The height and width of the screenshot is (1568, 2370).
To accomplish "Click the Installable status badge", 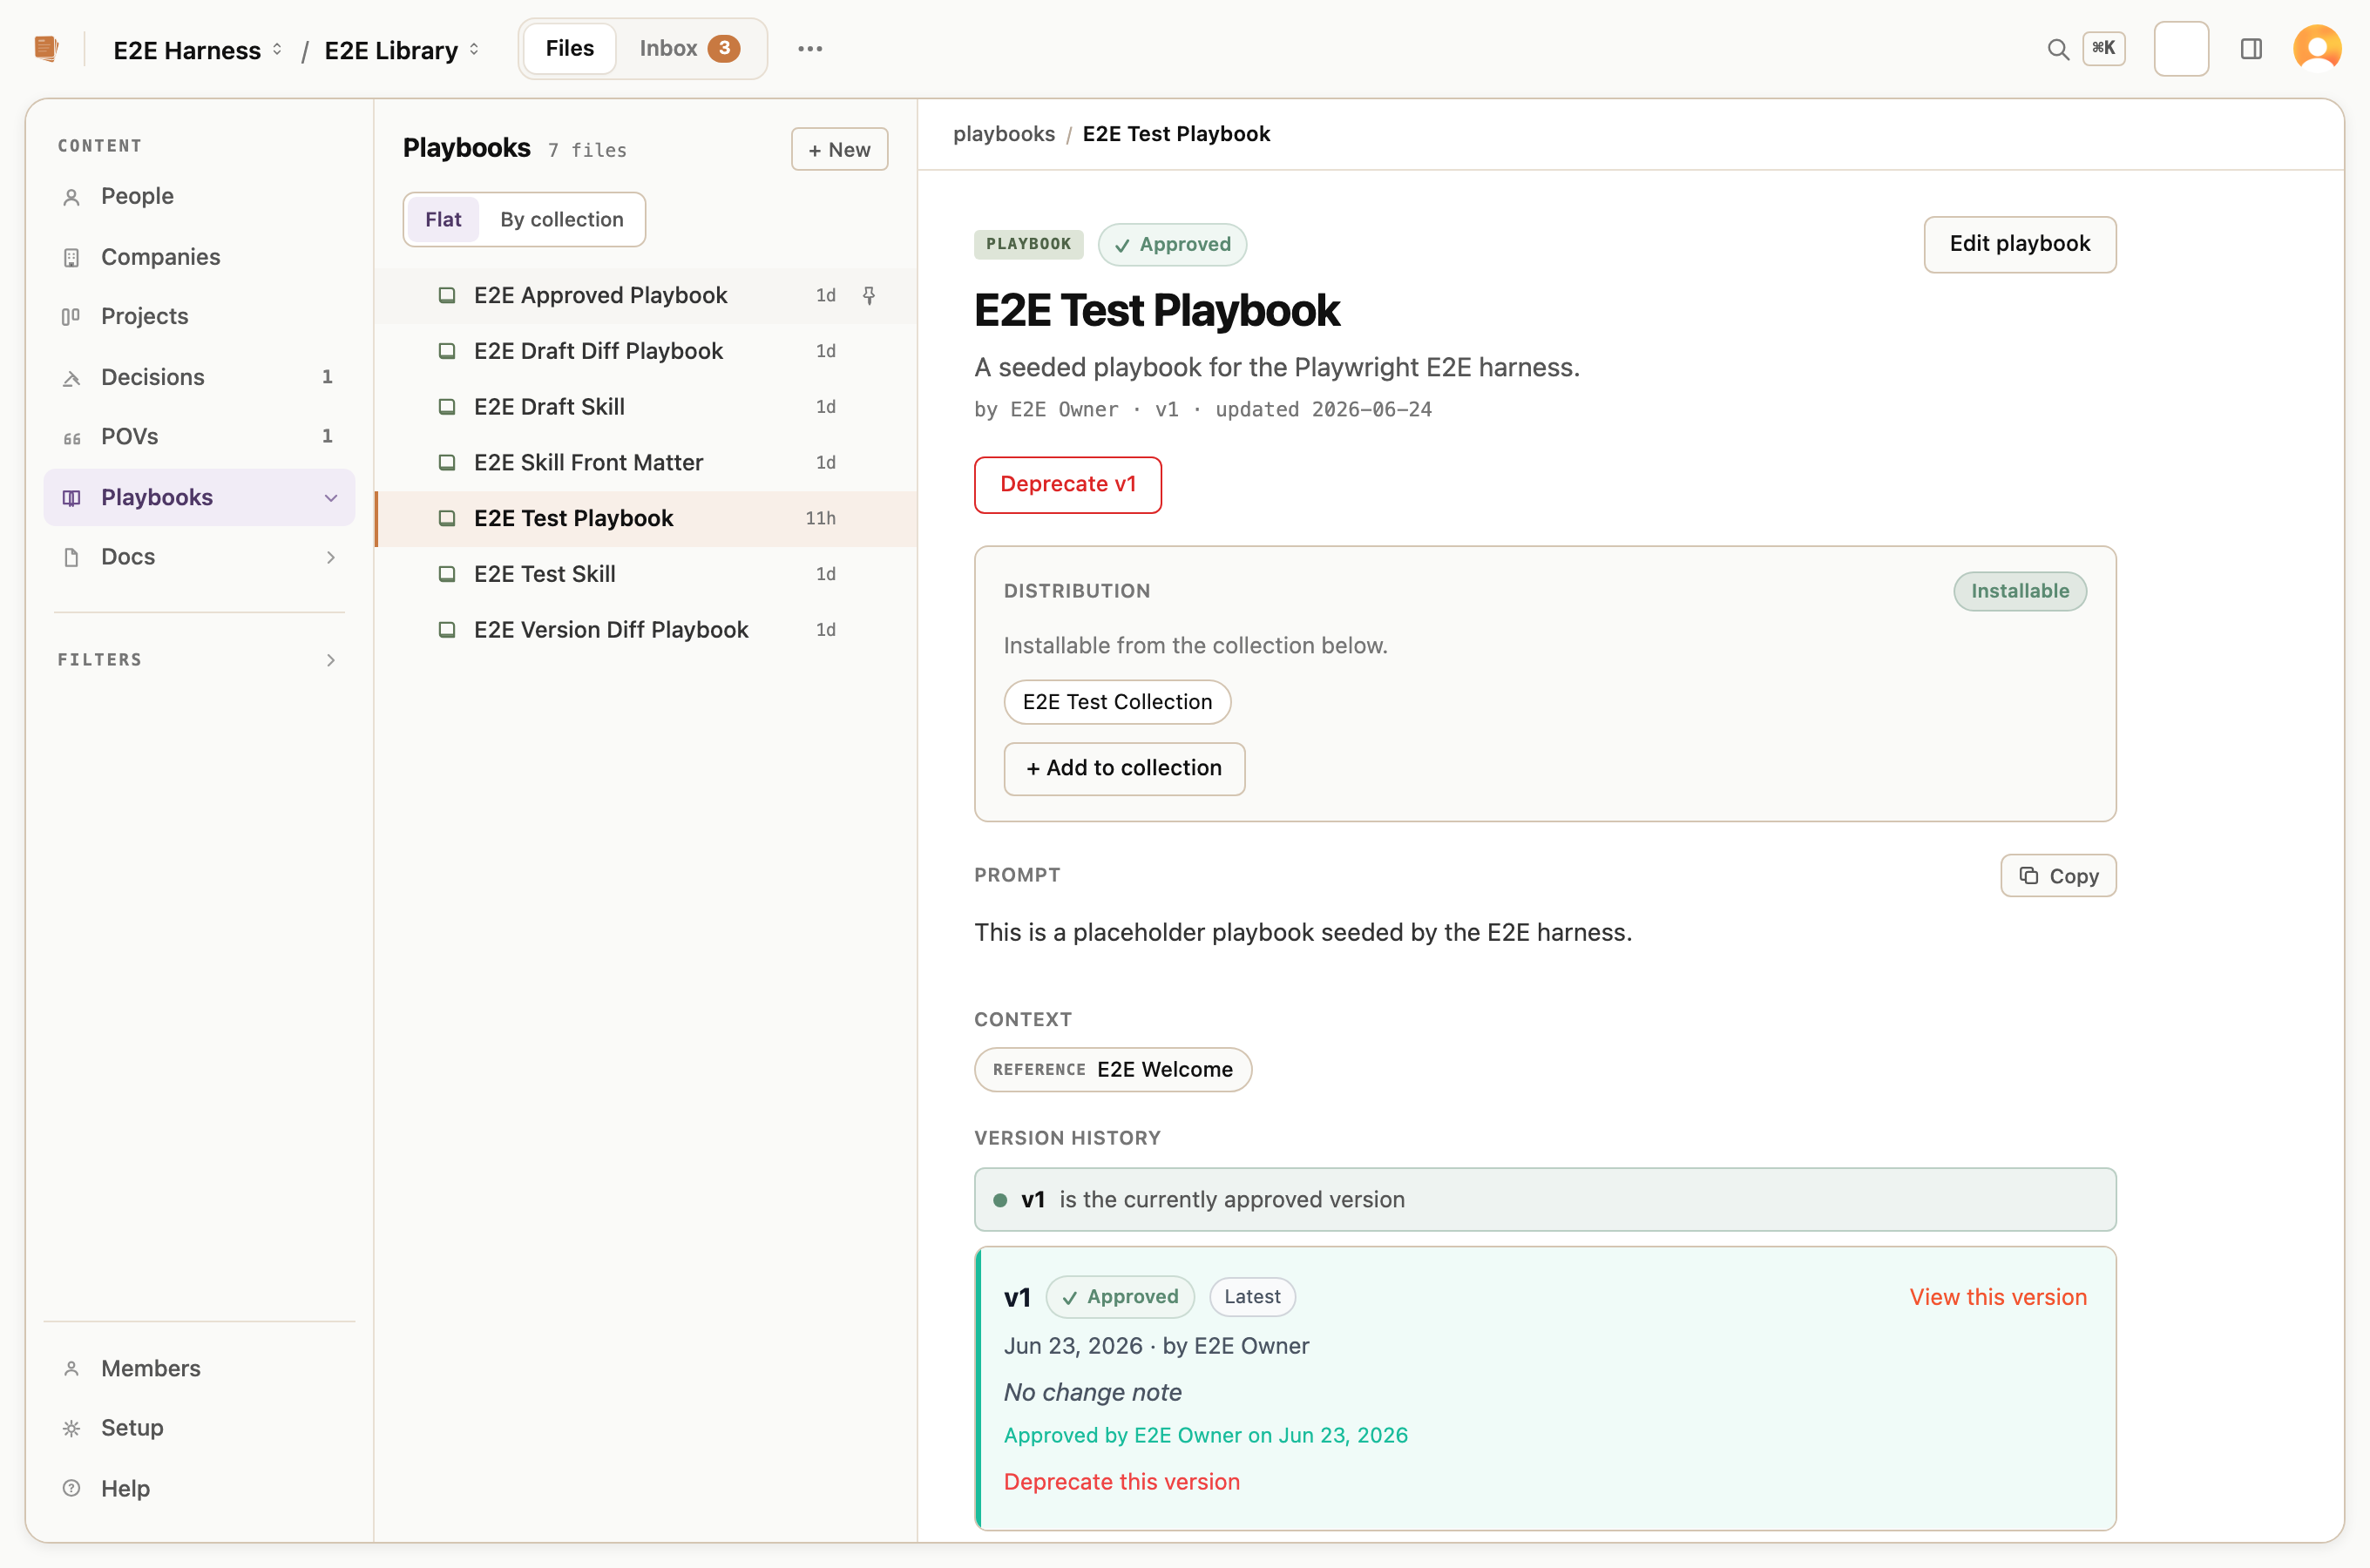I will click(2019, 591).
